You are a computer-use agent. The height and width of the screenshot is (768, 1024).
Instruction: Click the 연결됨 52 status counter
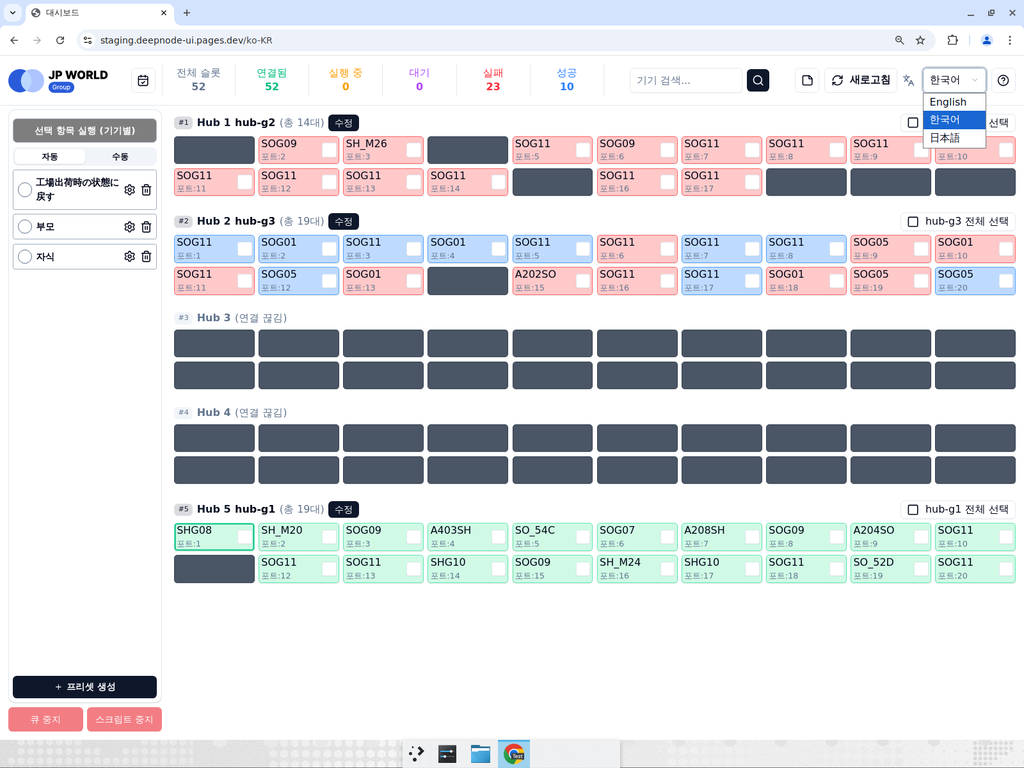click(x=272, y=80)
